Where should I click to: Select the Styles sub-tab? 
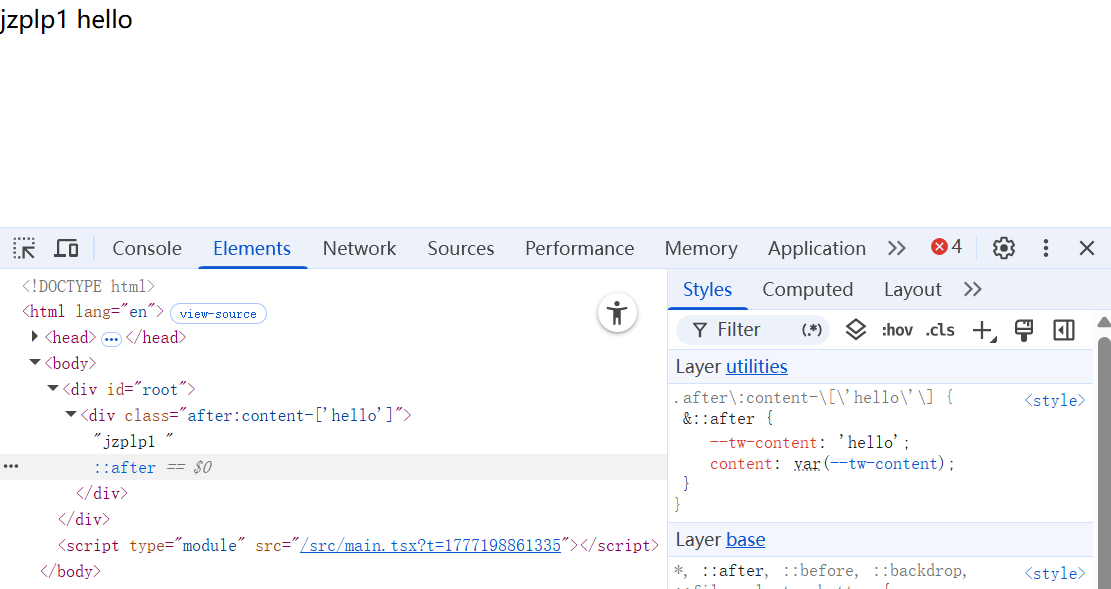(707, 289)
